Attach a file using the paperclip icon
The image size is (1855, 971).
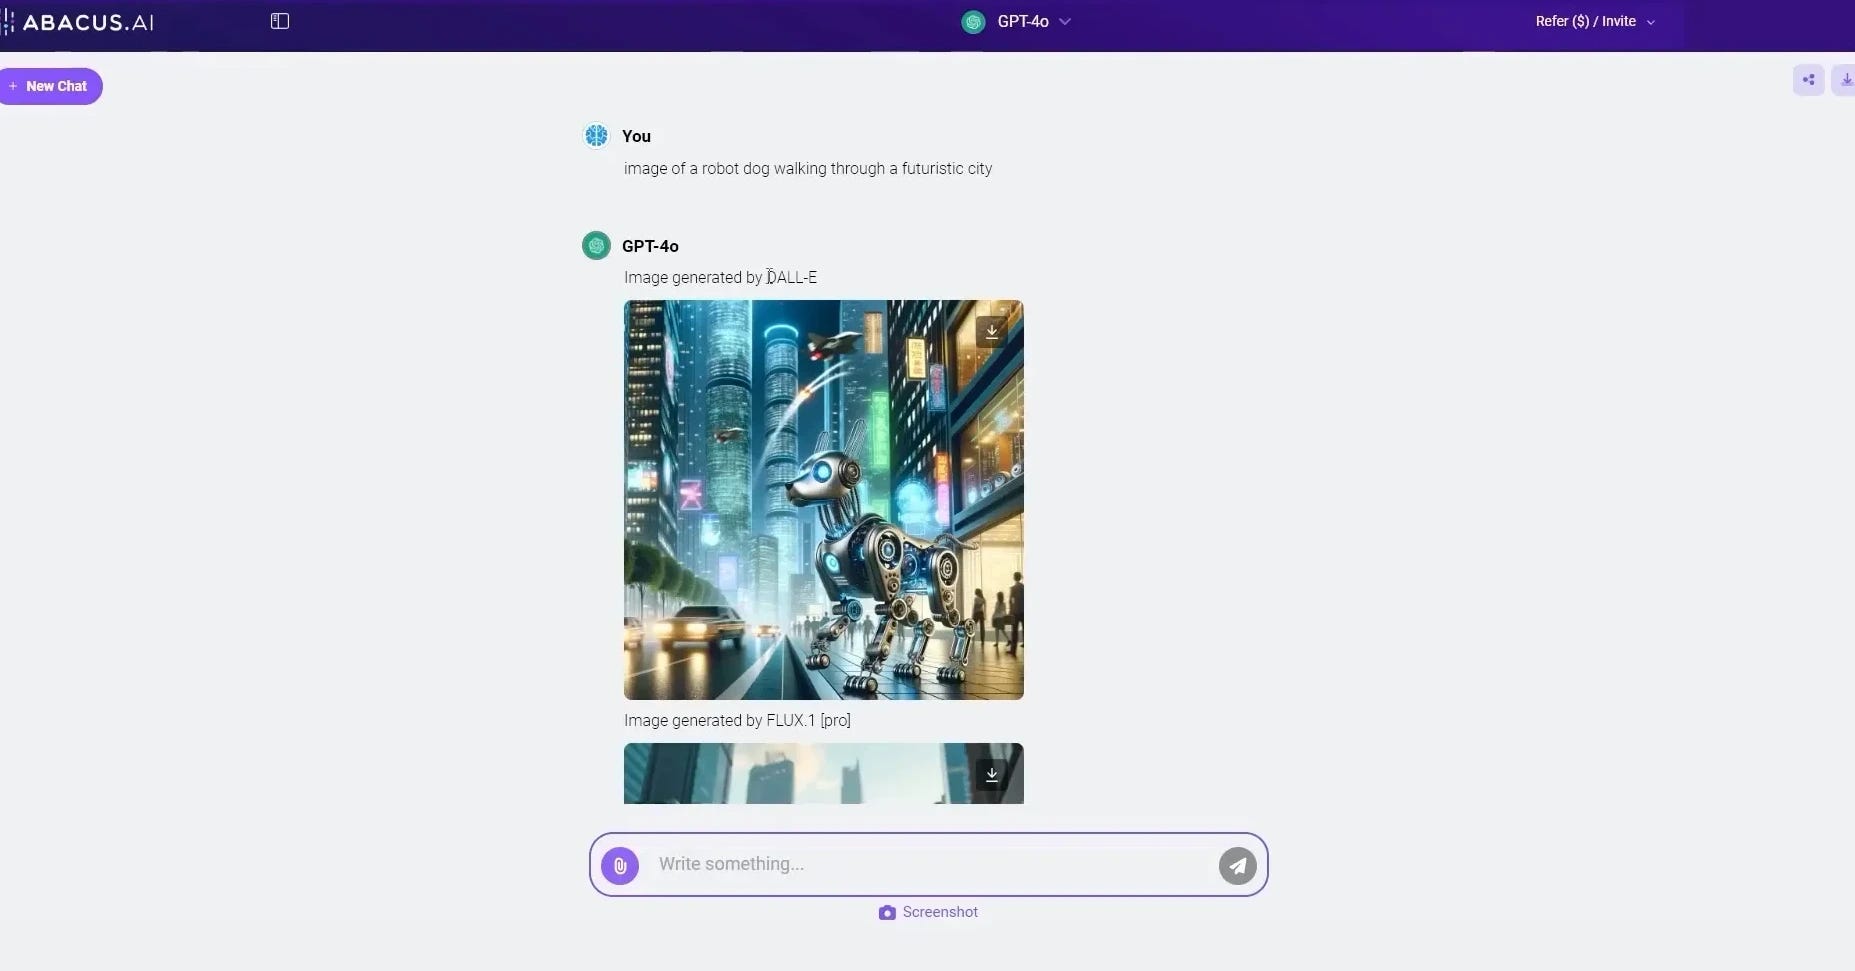coord(620,864)
